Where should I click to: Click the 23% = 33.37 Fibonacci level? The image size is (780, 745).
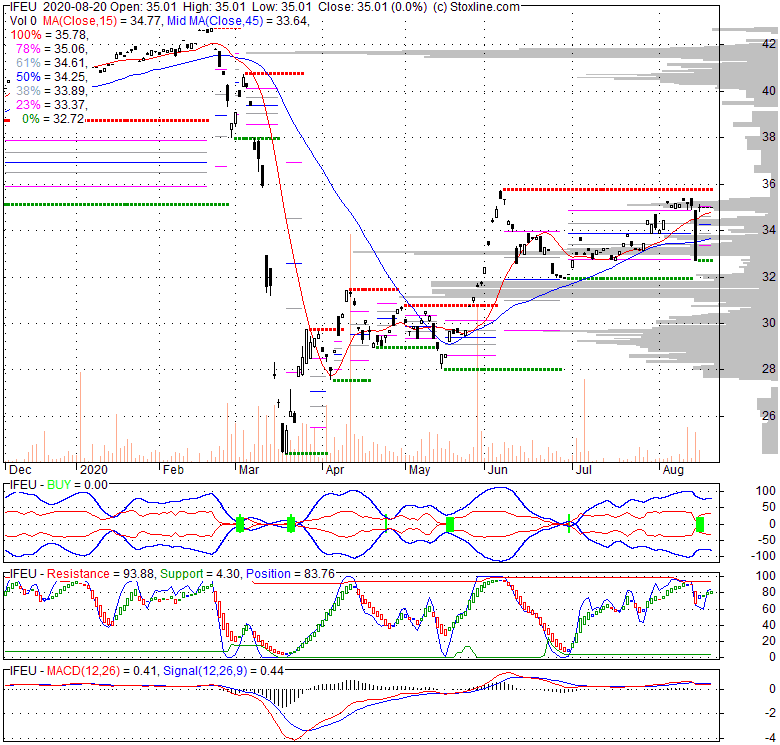(52, 104)
